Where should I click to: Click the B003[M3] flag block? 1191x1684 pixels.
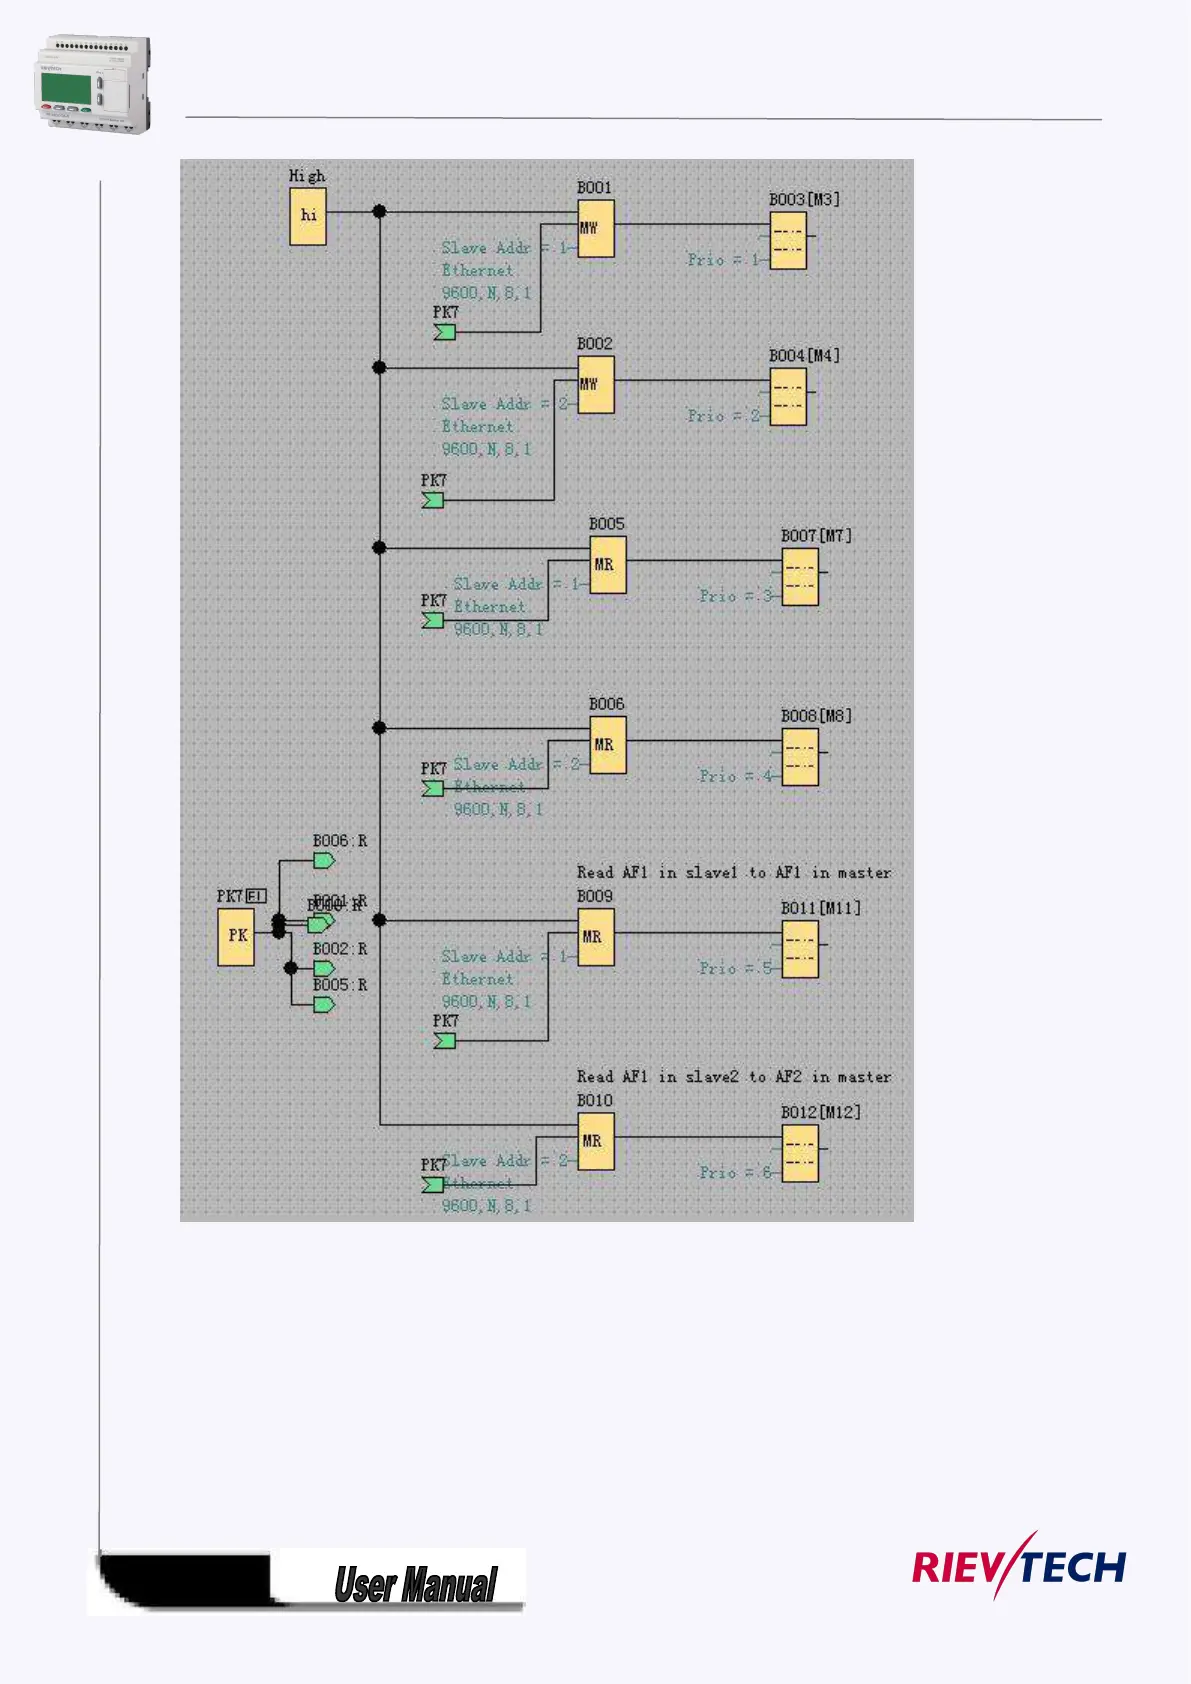788,241
